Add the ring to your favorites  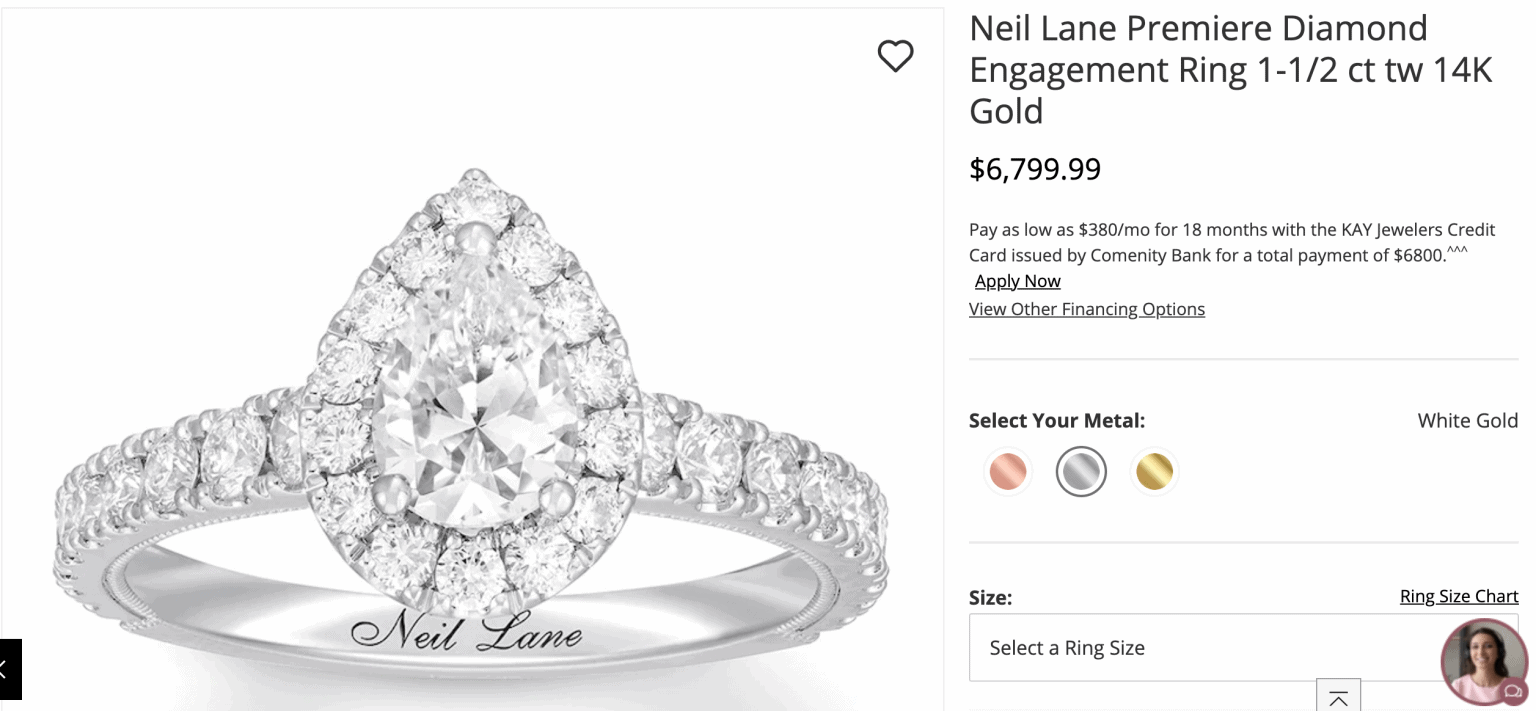[895, 57]
